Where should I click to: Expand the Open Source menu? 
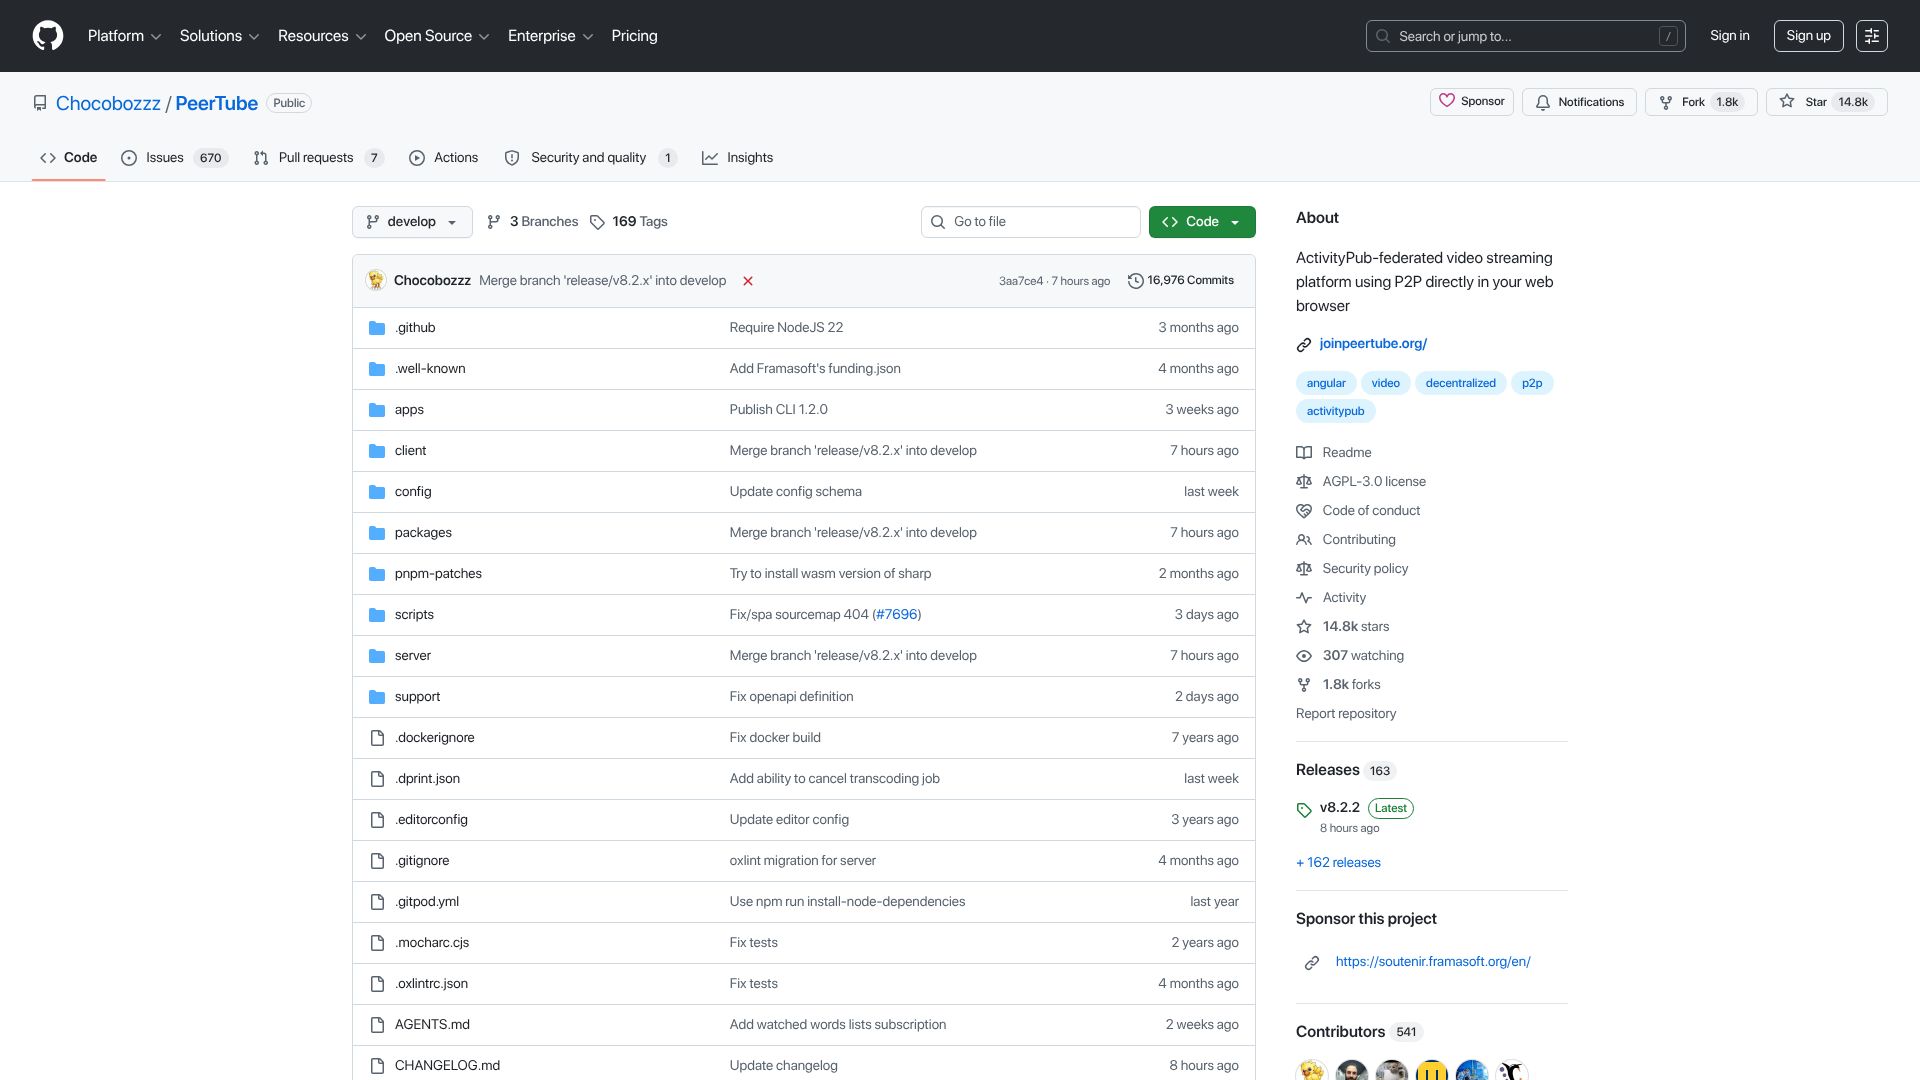click(x=437, y=36)
